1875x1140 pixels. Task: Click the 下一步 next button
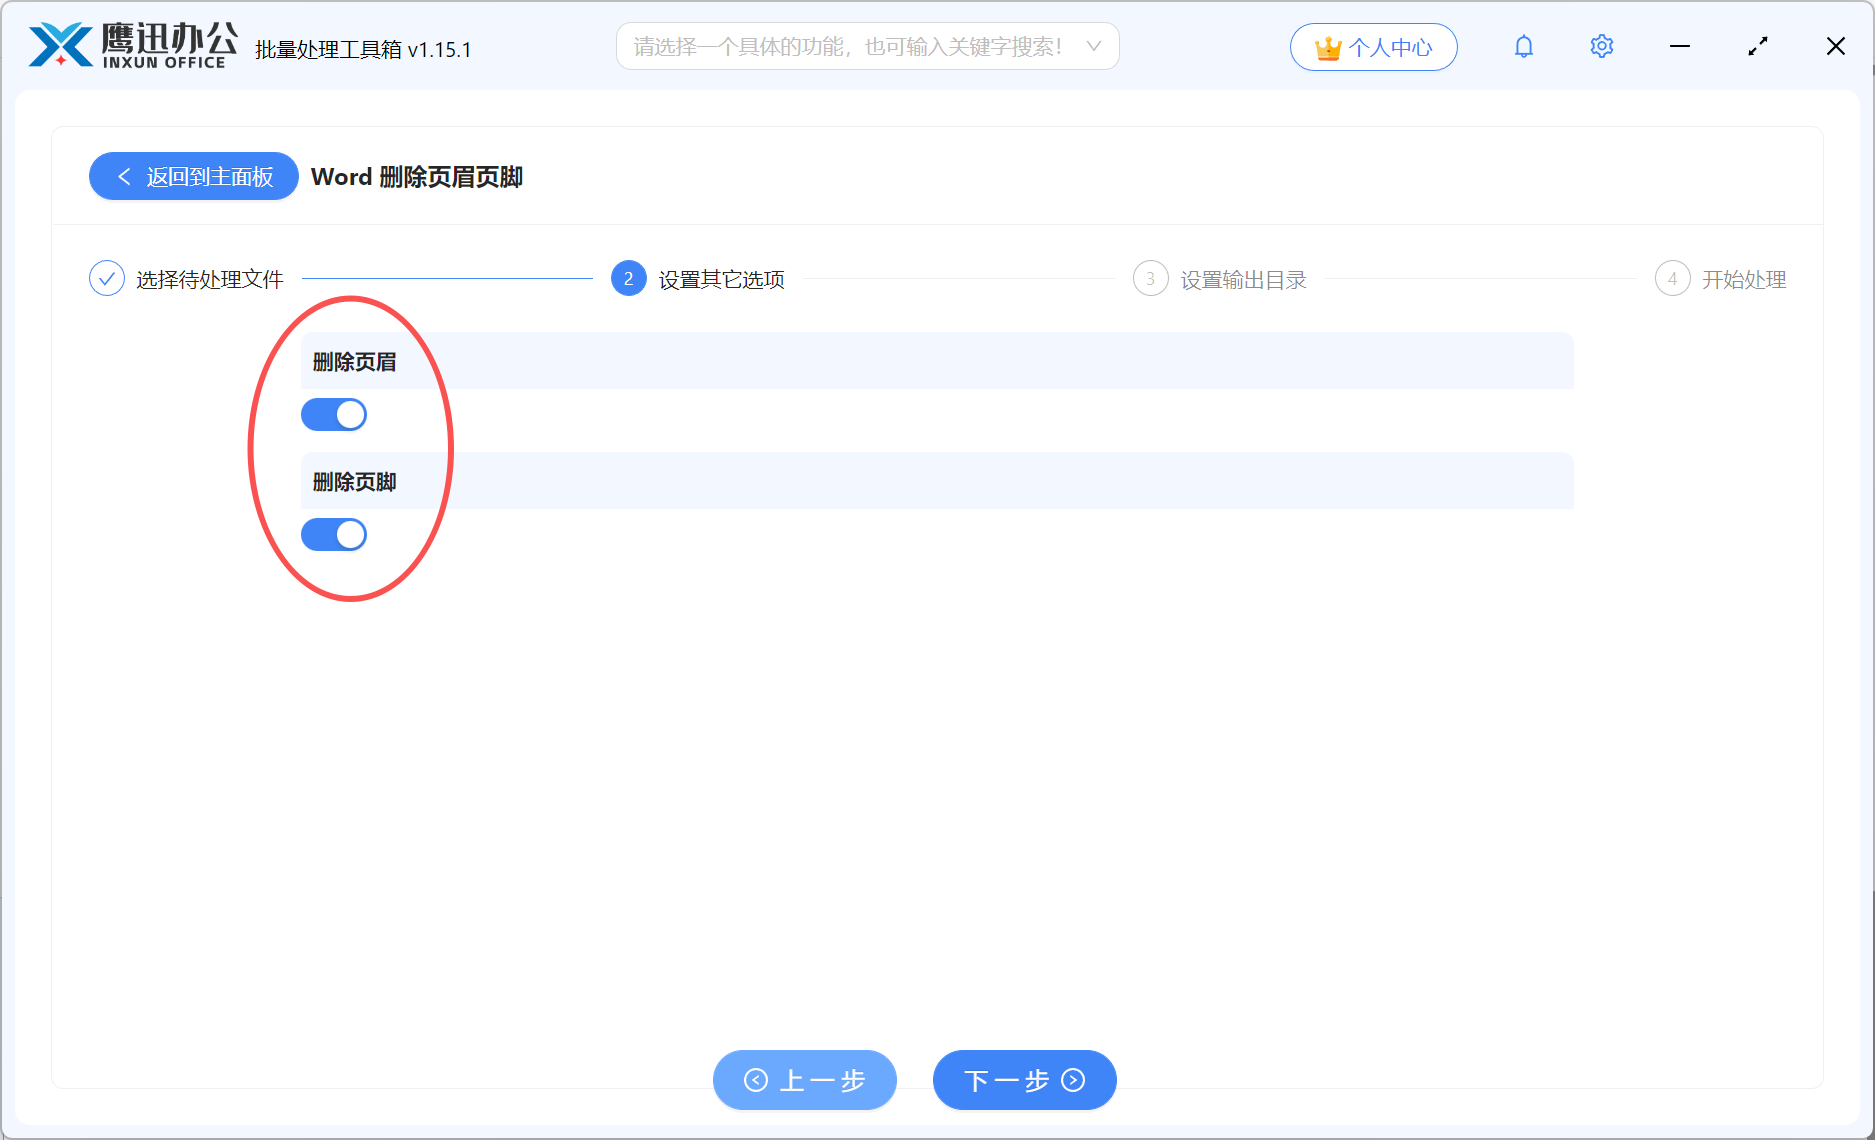(1025, 1080)
